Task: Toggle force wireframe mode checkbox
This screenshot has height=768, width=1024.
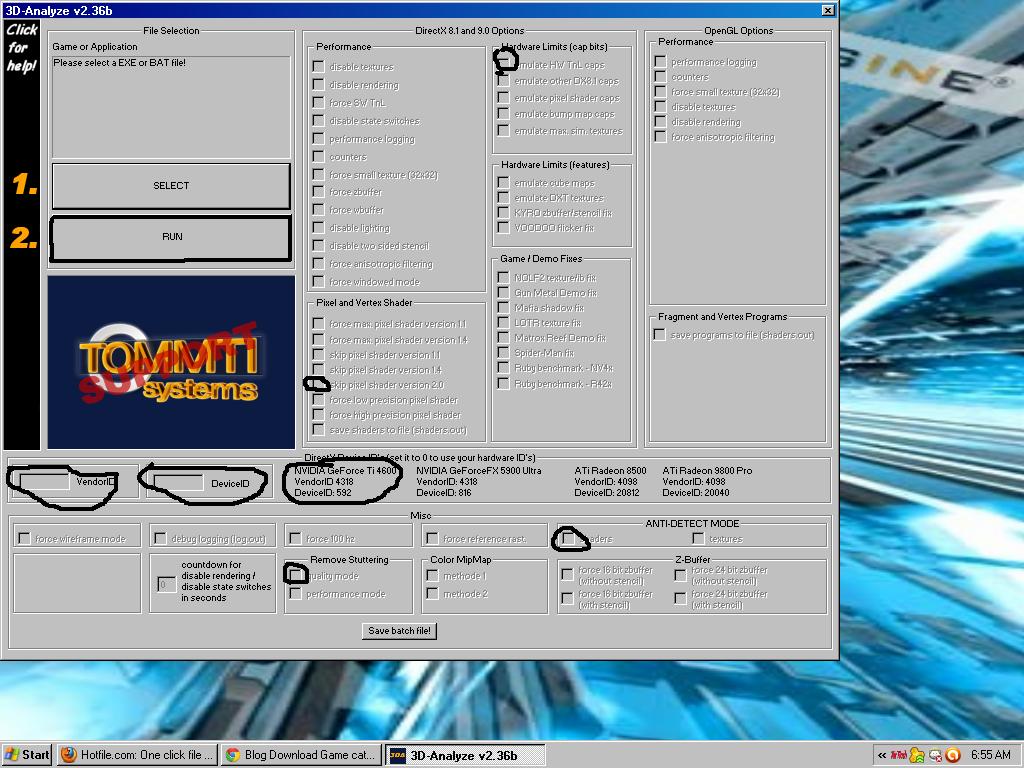Action: click(24, 538)
